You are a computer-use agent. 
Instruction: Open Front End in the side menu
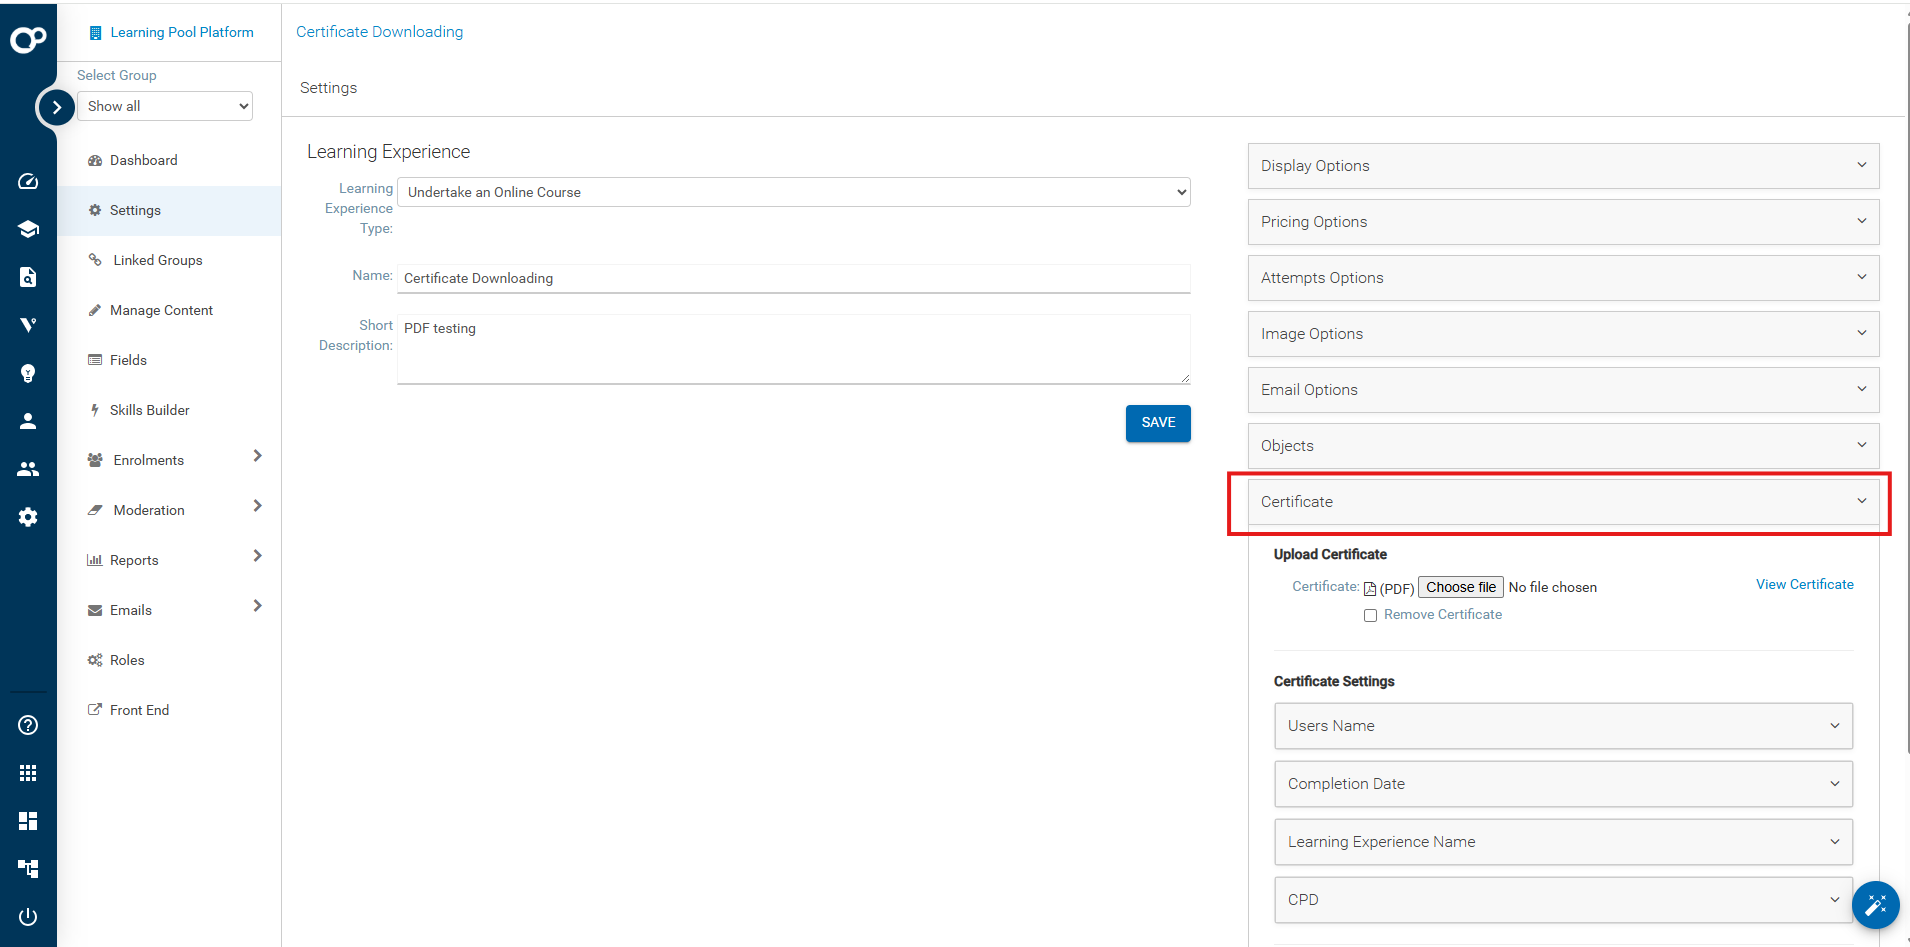(169, 710)
